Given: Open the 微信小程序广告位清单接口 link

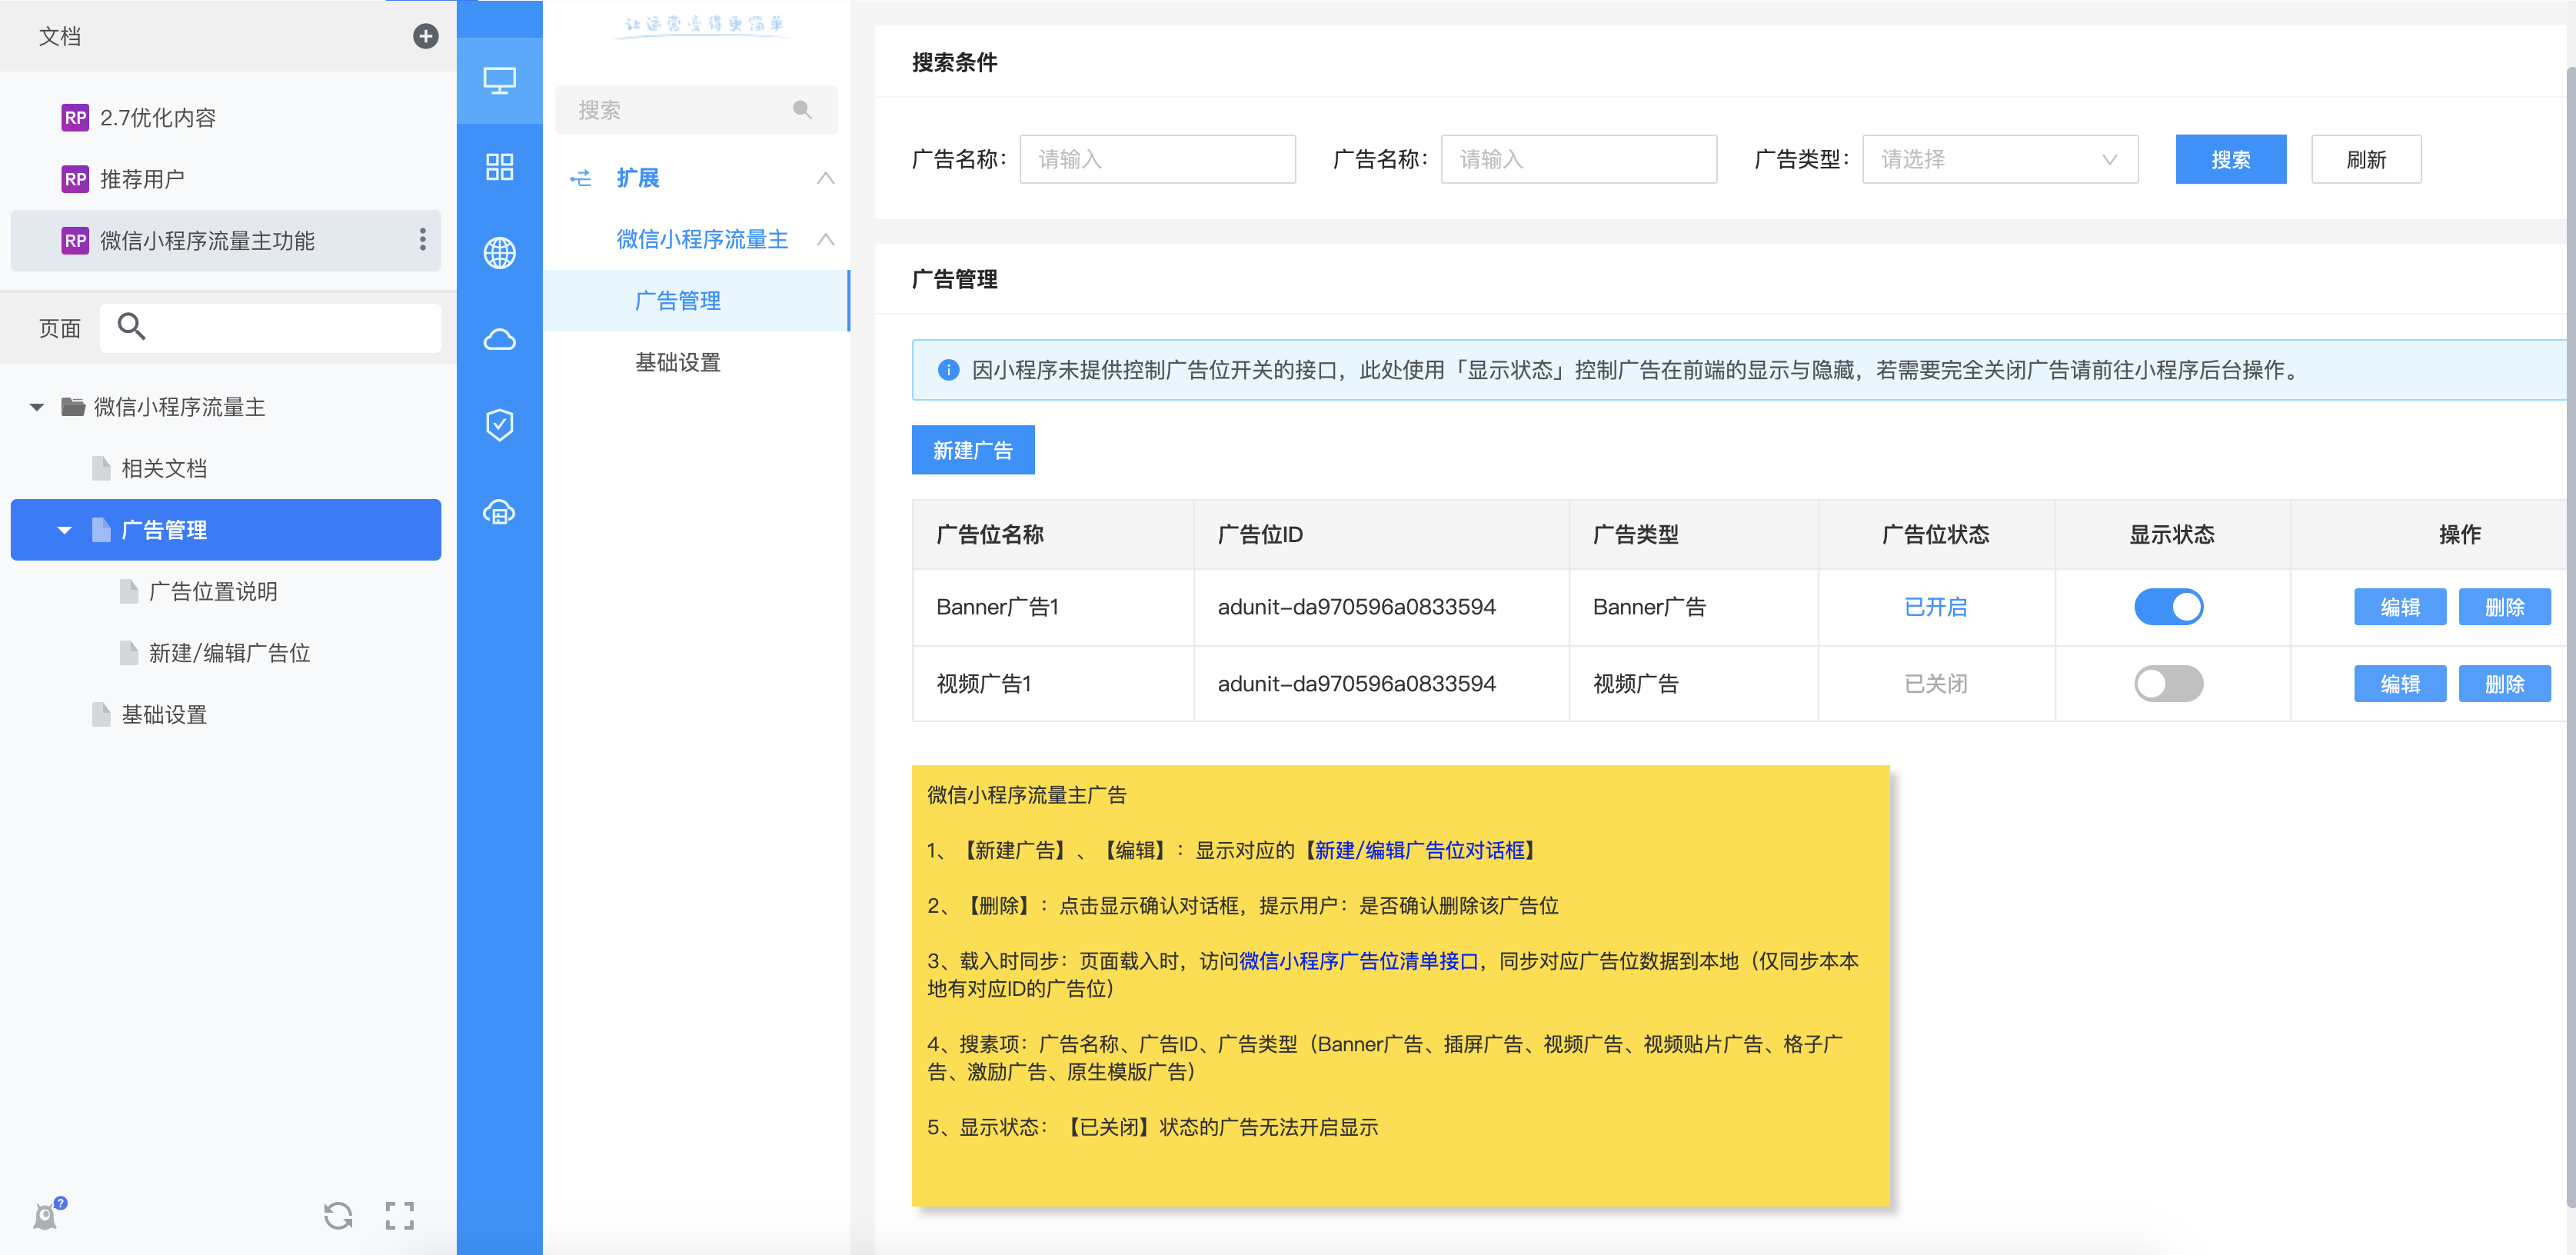Looking at the screenshot, I should pyautogui.click(x=1358, y=961).
